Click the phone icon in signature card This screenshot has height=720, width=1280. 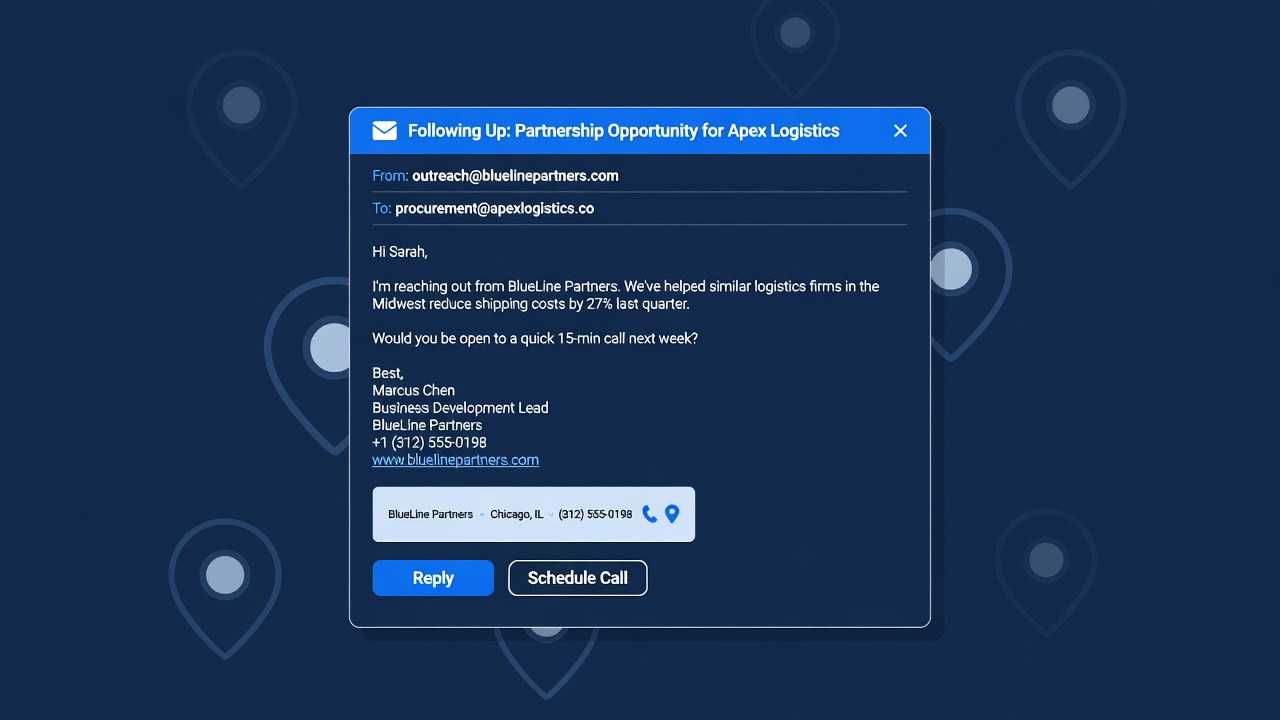tap(650, 514)
